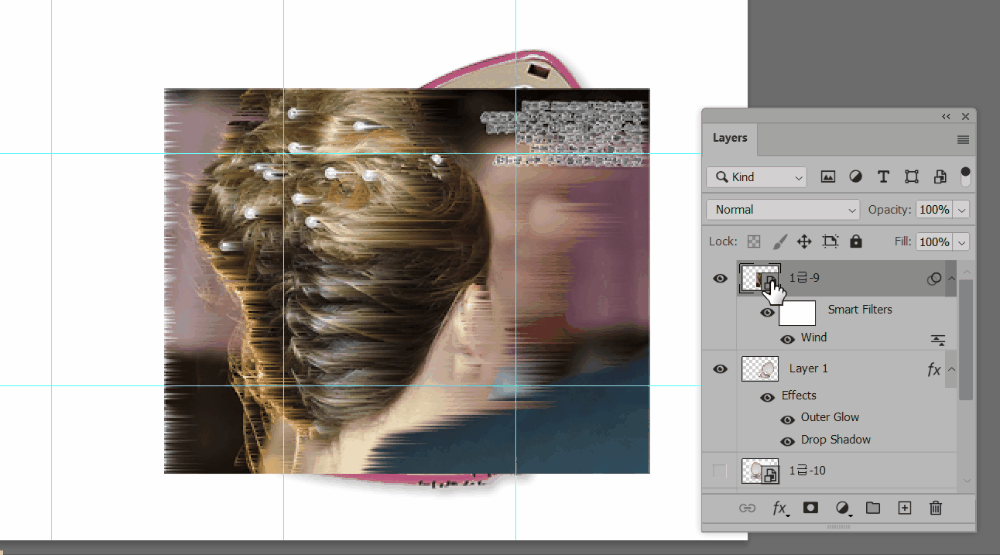Viewport: 1000px width, 555px height.
Task: Select Layer 1 thumbnail
Action: [760, 369]
